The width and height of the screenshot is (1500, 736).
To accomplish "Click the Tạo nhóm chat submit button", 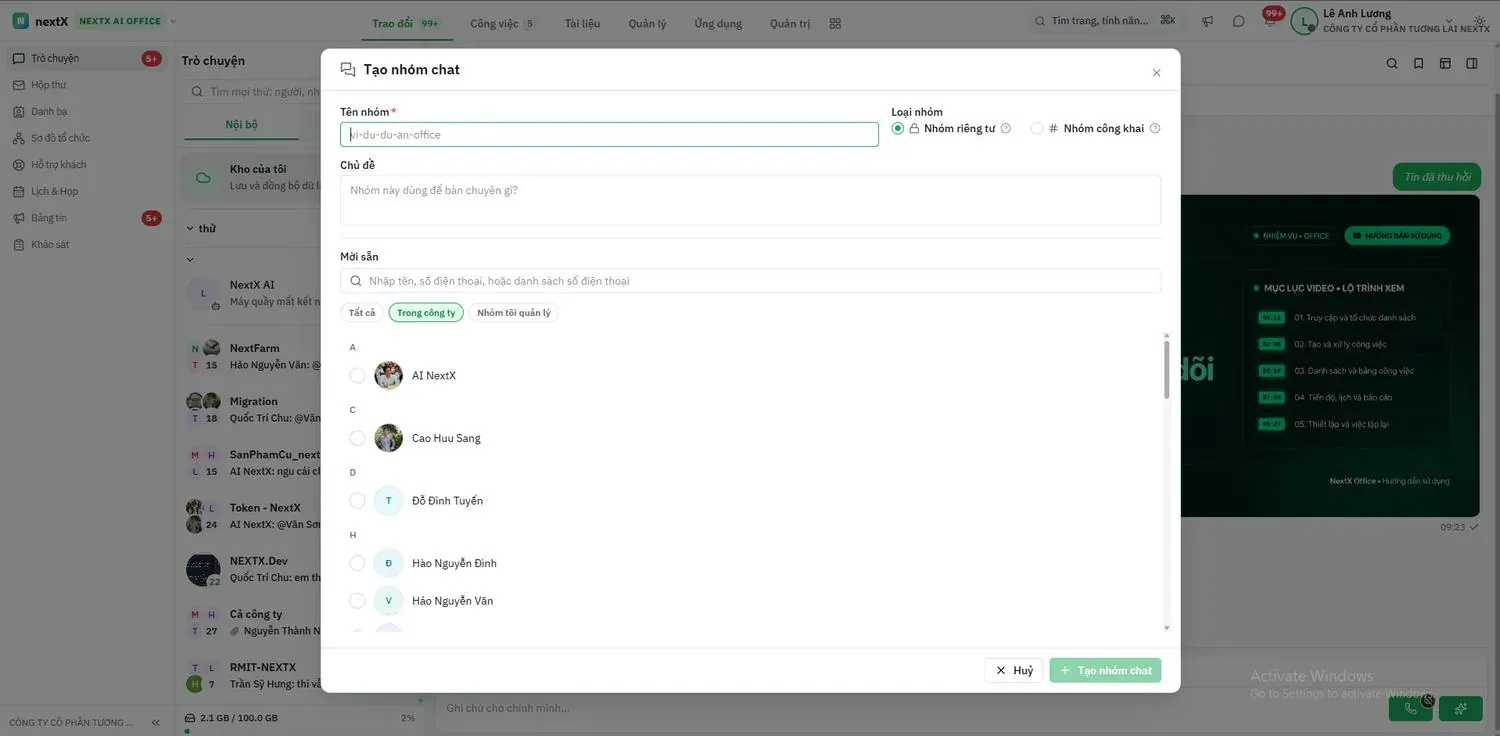I will 1105,670.
